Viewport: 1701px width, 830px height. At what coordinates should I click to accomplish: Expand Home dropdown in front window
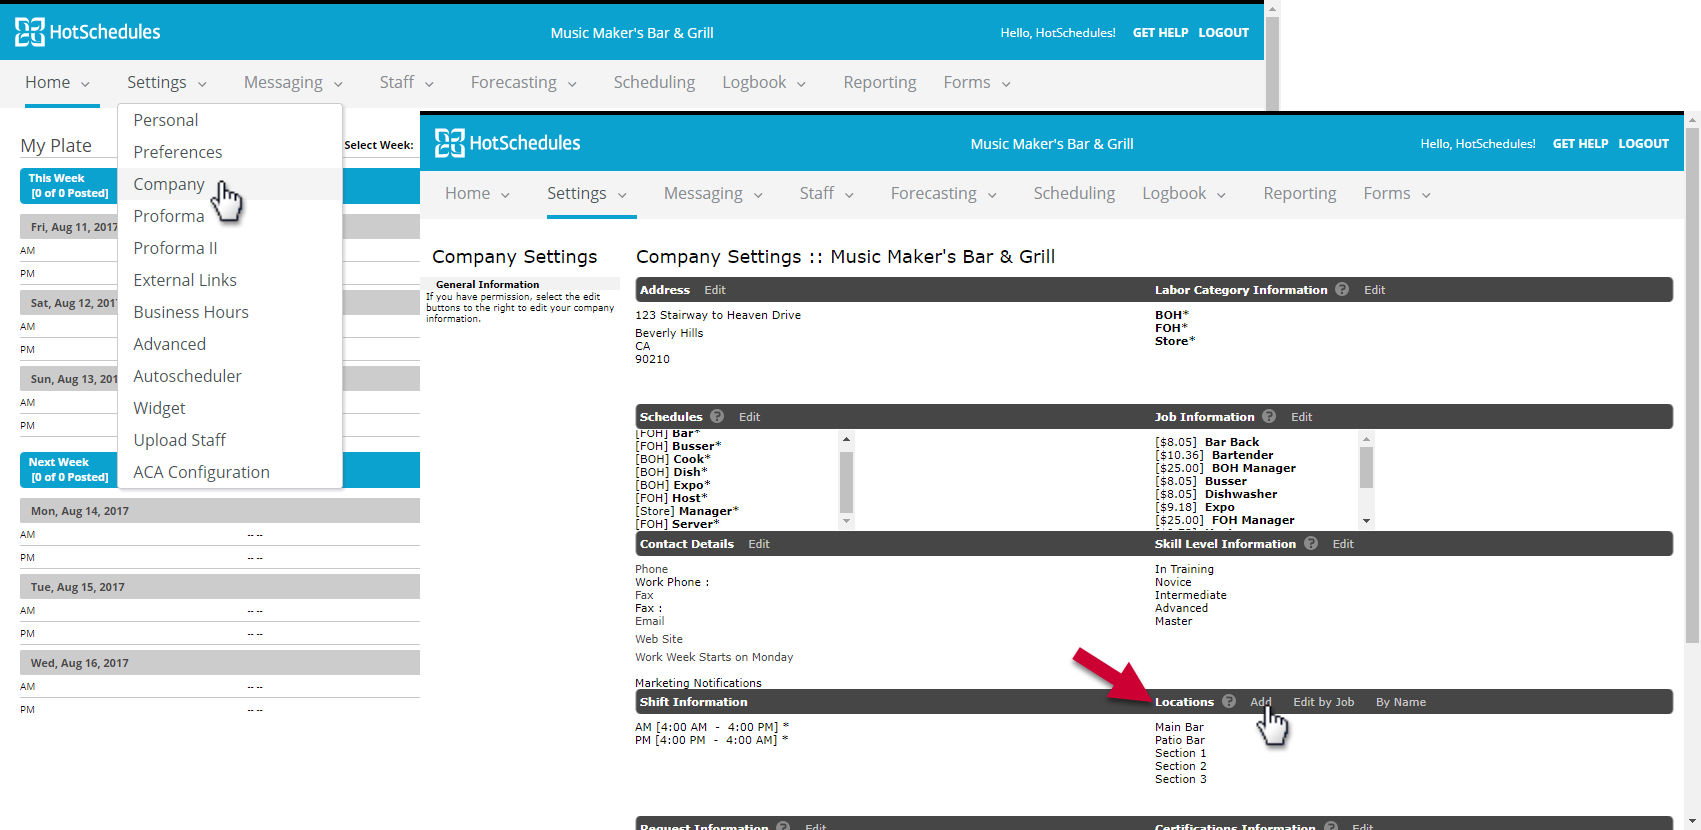click(x=505, y=195)
